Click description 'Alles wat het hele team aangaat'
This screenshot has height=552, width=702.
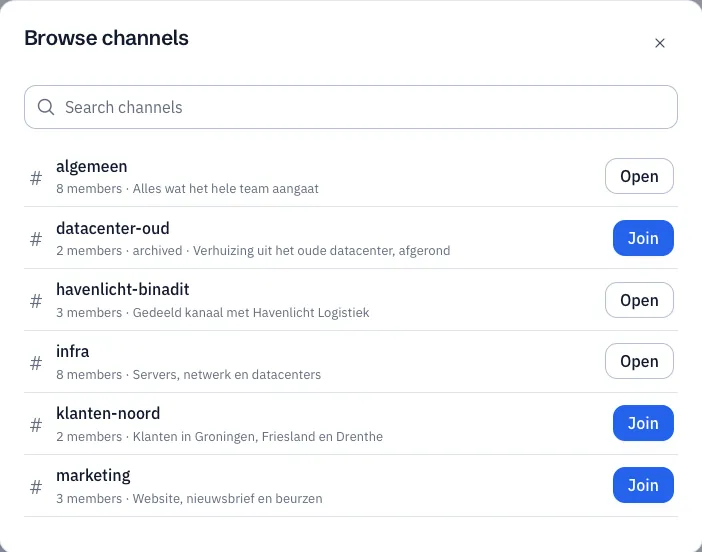226,188
